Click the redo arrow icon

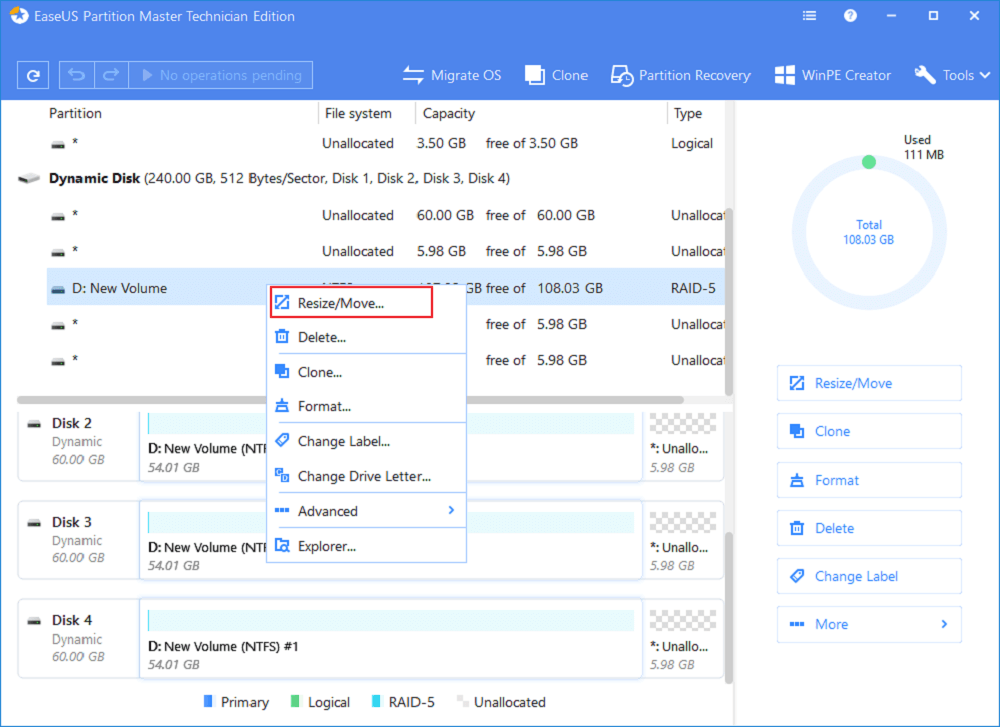[111, 75]
